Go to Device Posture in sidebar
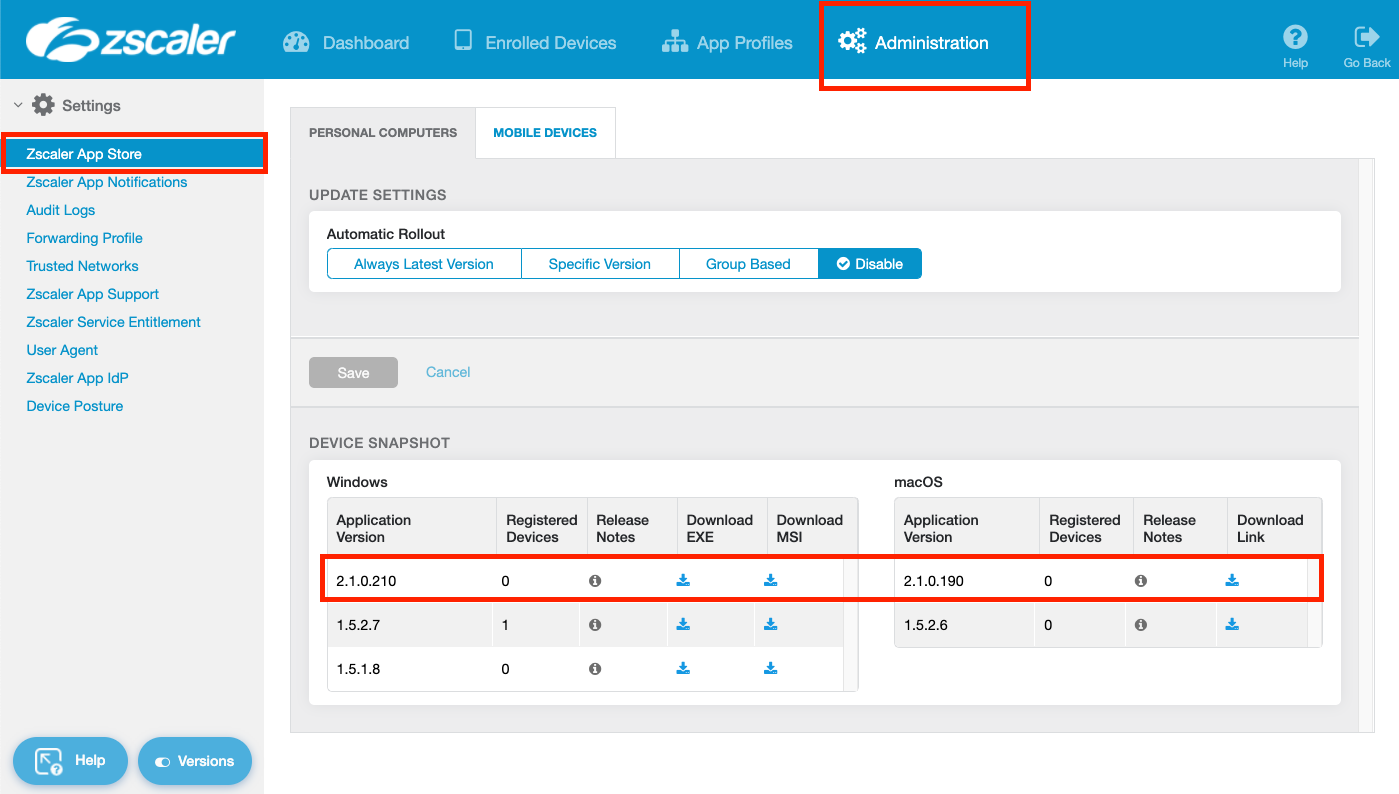The width and height of the screenshot is (1399, 794). pos(75,406)
